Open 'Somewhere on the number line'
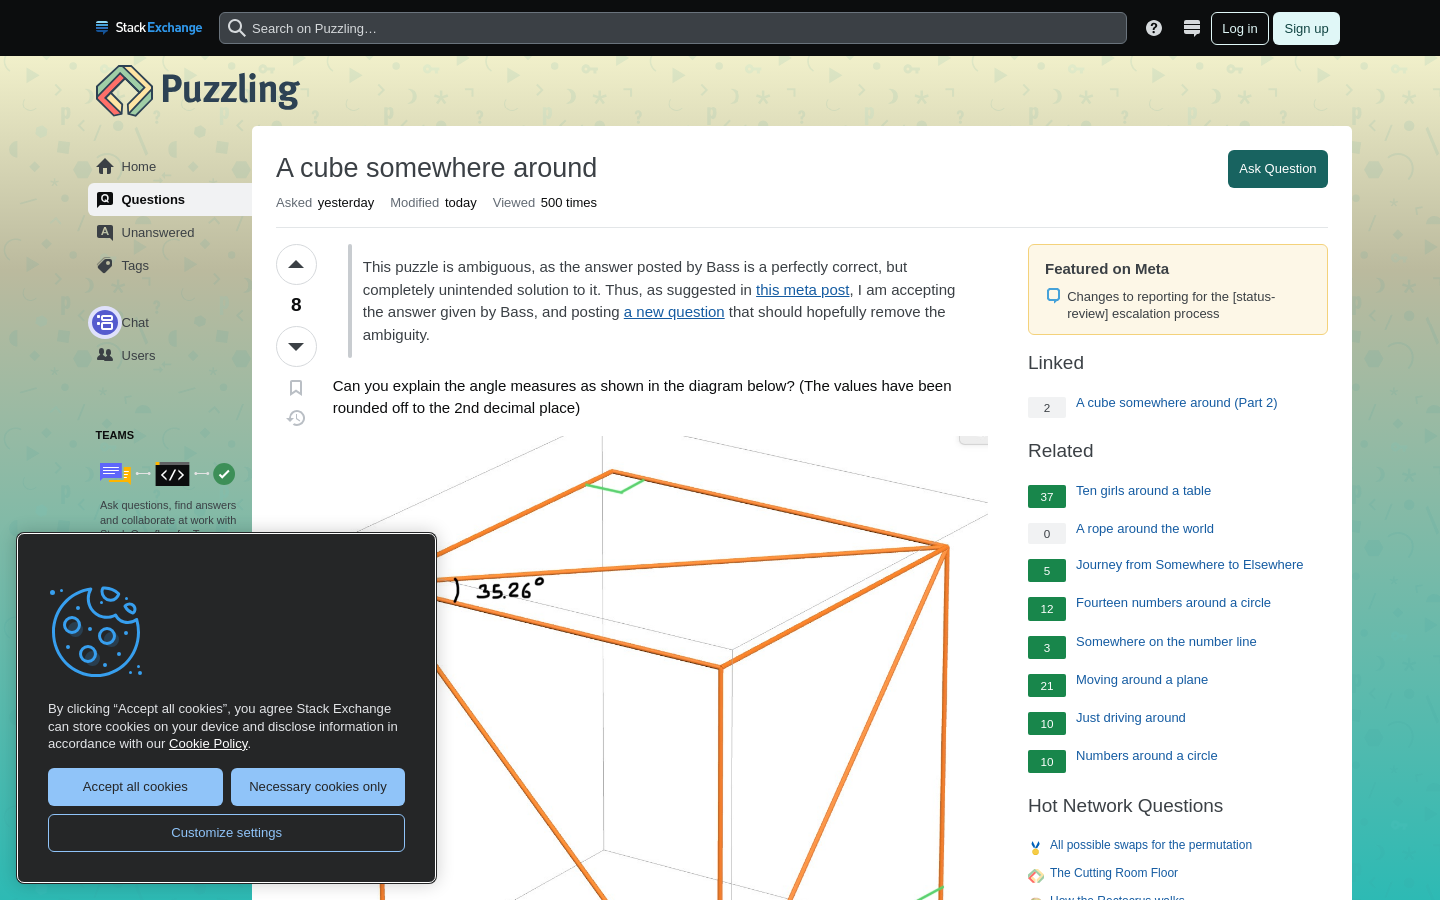The width and height of the screenshot is (1440, 900). (x=1166, y=642)
